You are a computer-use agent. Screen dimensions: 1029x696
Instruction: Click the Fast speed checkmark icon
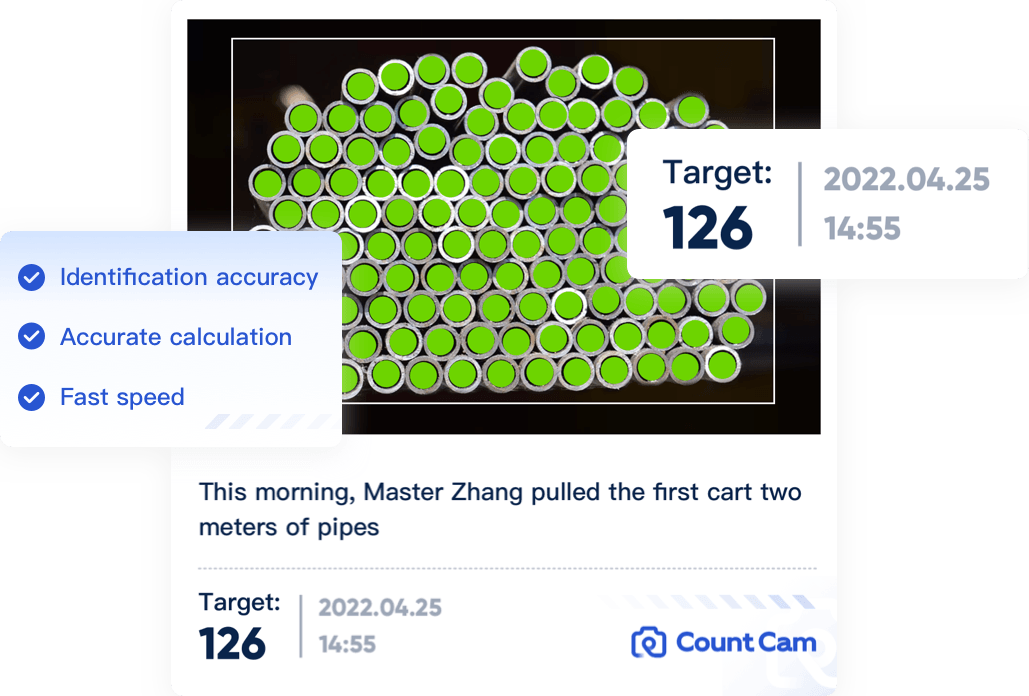pyautogui.click(x=32, y=398)
